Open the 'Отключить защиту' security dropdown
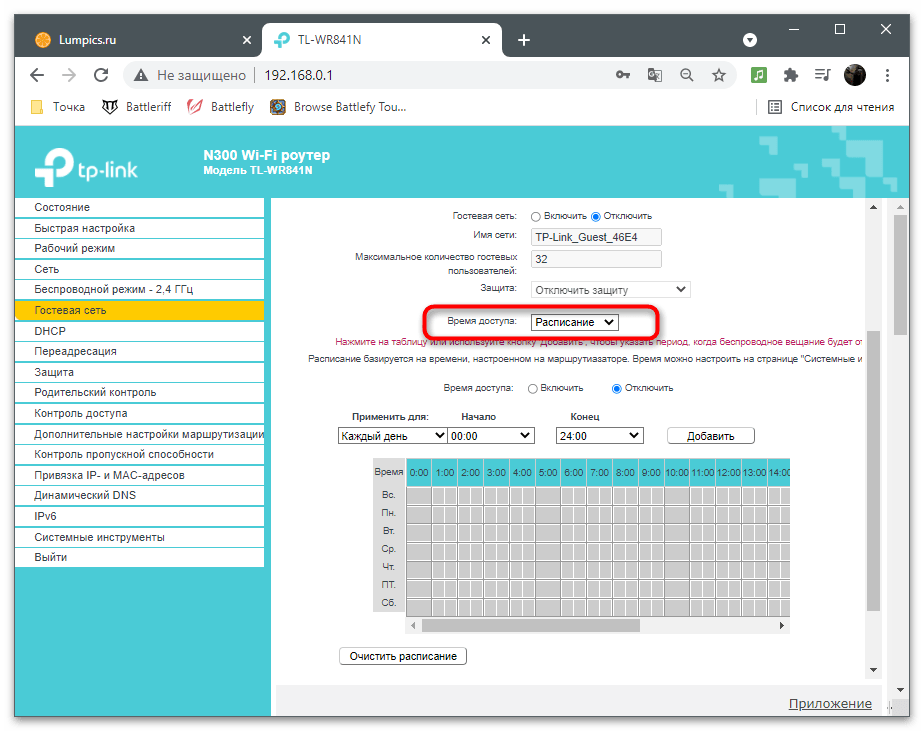This screenshot has height=731, width=924. point(610,289)
